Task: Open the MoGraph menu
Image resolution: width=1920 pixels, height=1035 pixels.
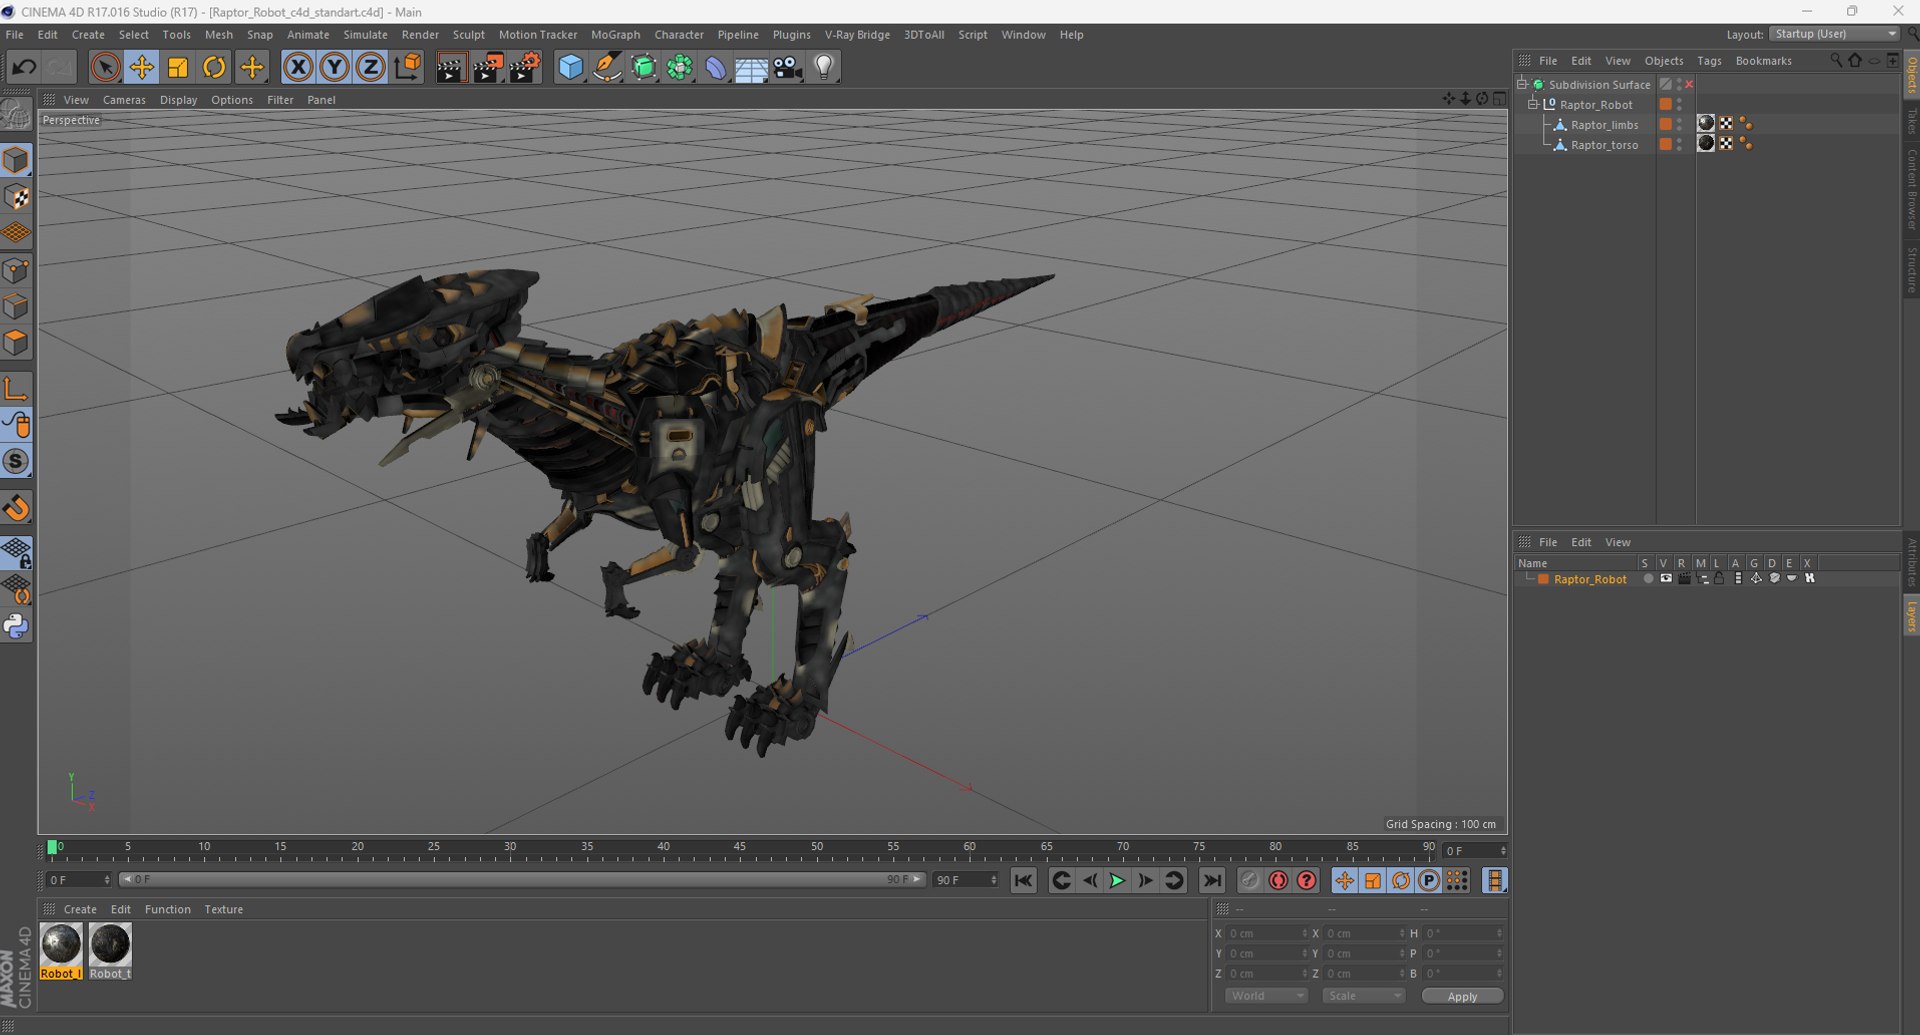Action: [x=615, y=34]
